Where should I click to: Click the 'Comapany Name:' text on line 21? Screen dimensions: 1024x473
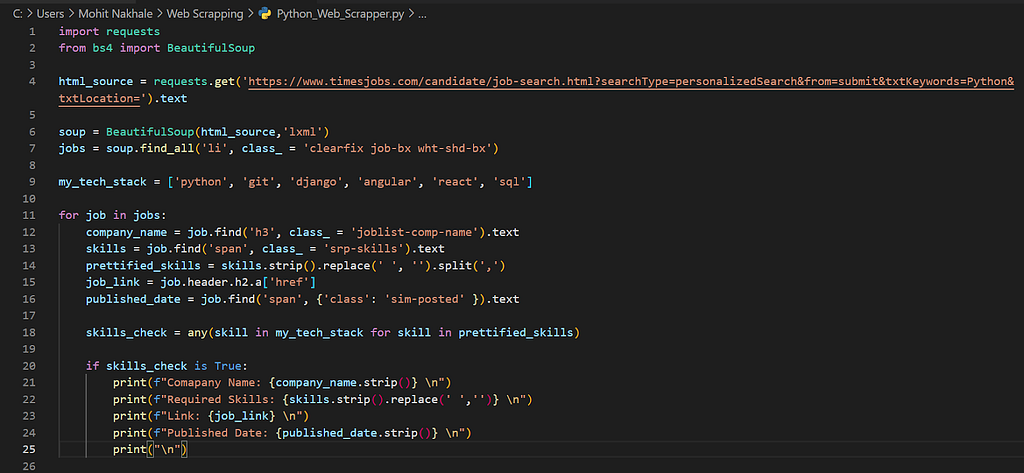(212, 383)
